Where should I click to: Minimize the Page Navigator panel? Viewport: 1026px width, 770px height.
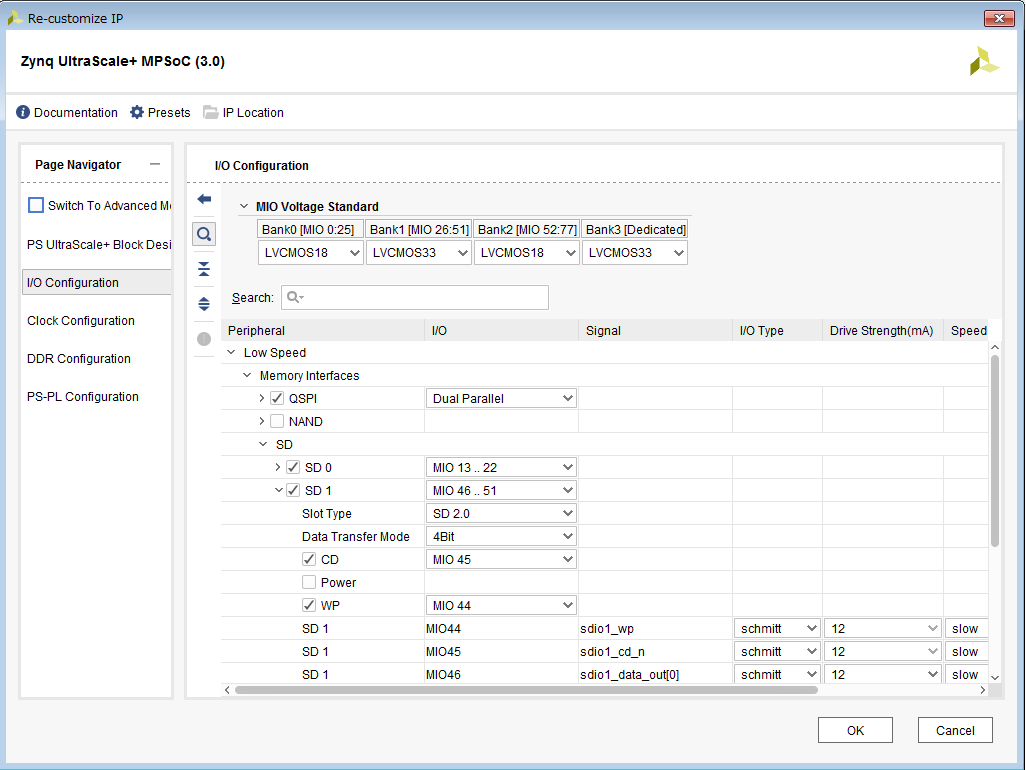point(155,164)
